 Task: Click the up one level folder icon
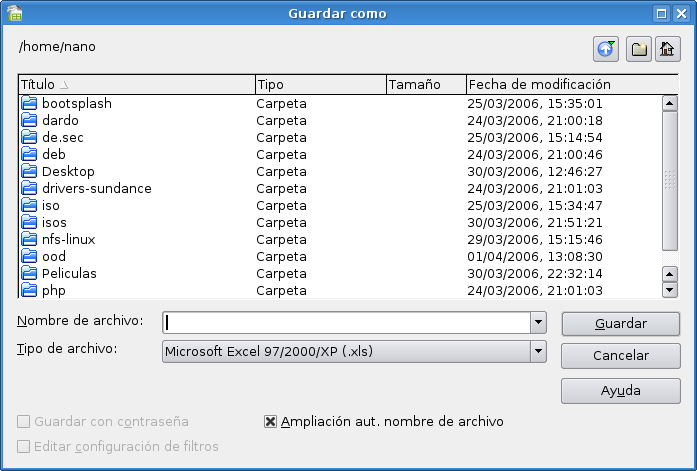[x=606, y=49]
